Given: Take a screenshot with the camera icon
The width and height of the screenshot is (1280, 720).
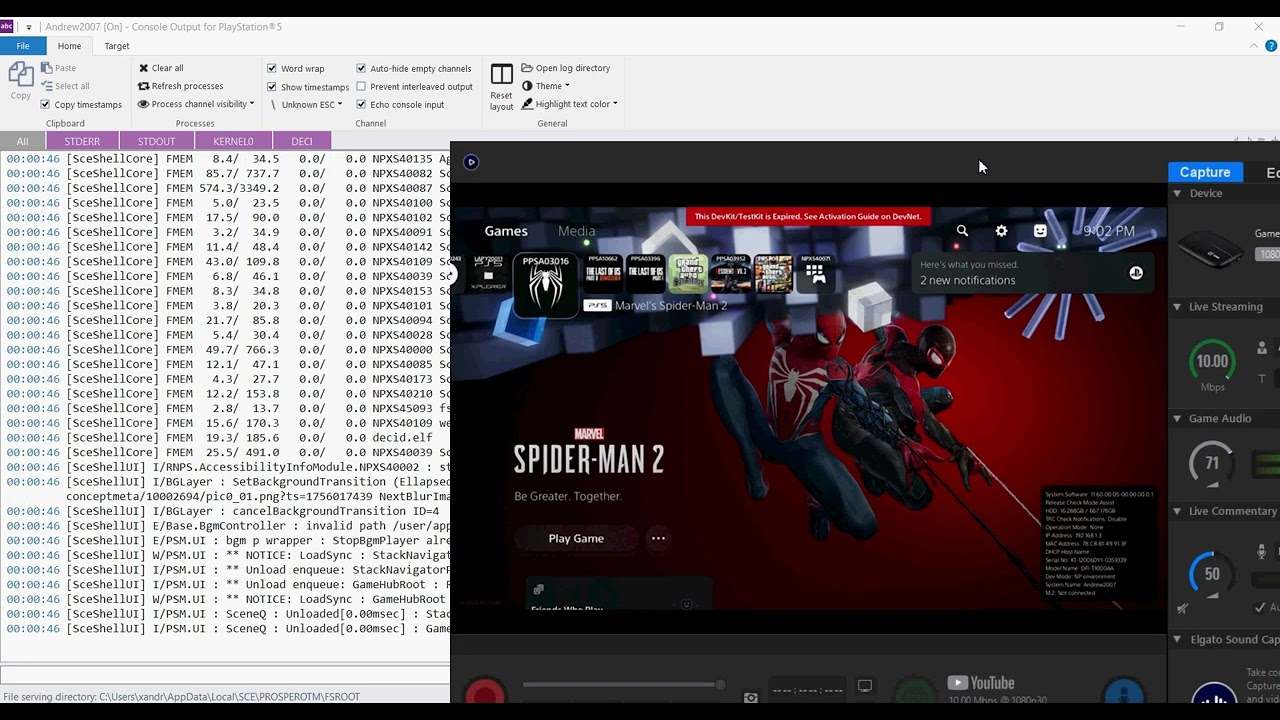Looking at the screenshot, I should pos(750,697).
